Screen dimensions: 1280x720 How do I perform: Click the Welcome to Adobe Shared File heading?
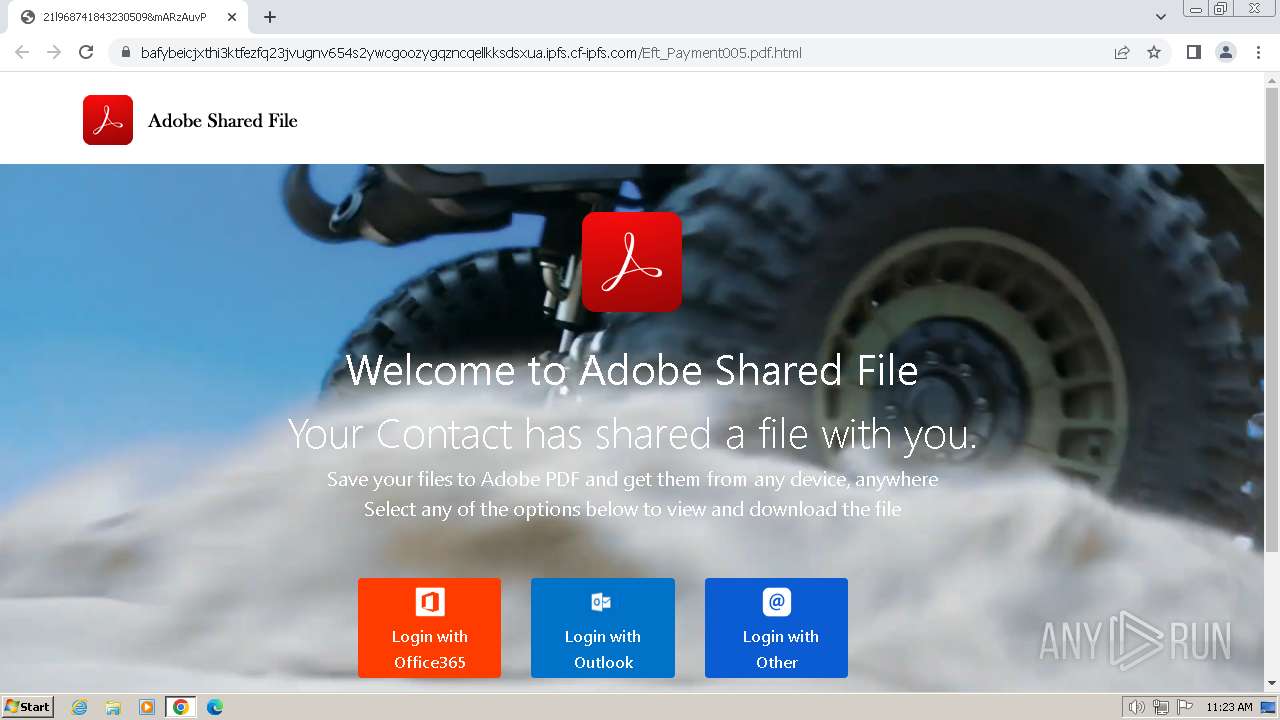[x=632, y=370]
